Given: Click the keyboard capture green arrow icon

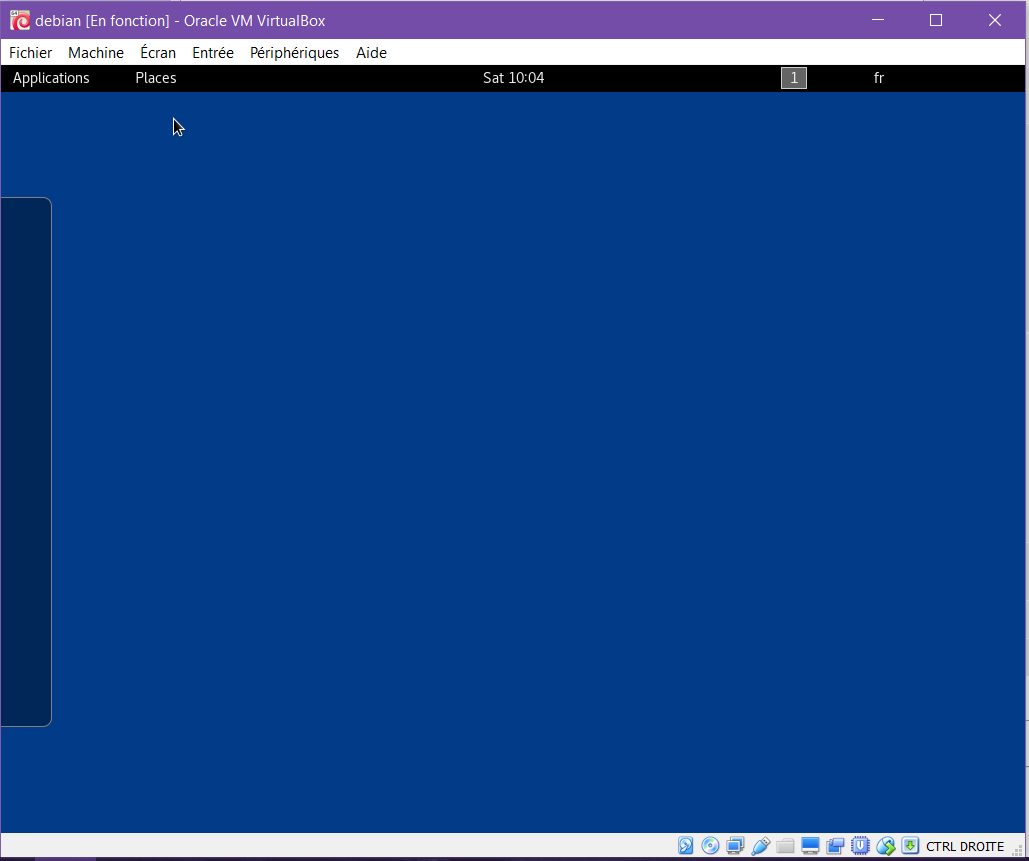Looking at the screenshot, I should point(910,846).
